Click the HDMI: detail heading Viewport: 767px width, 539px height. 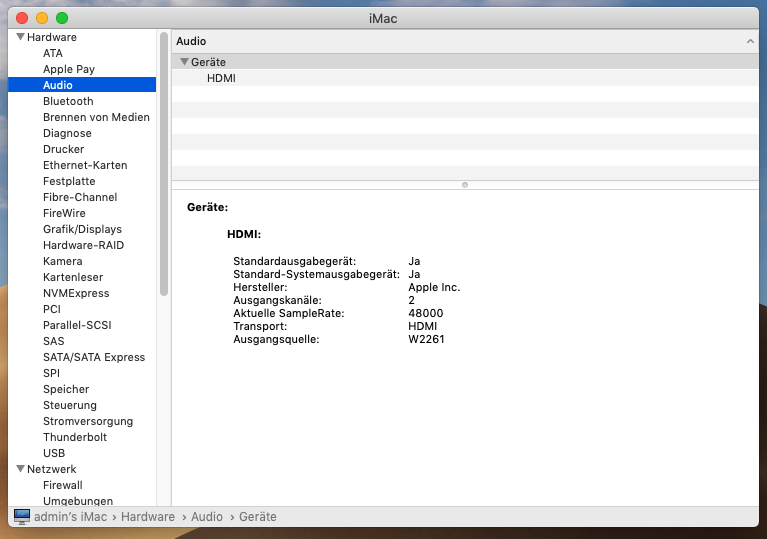pos(244,234)
